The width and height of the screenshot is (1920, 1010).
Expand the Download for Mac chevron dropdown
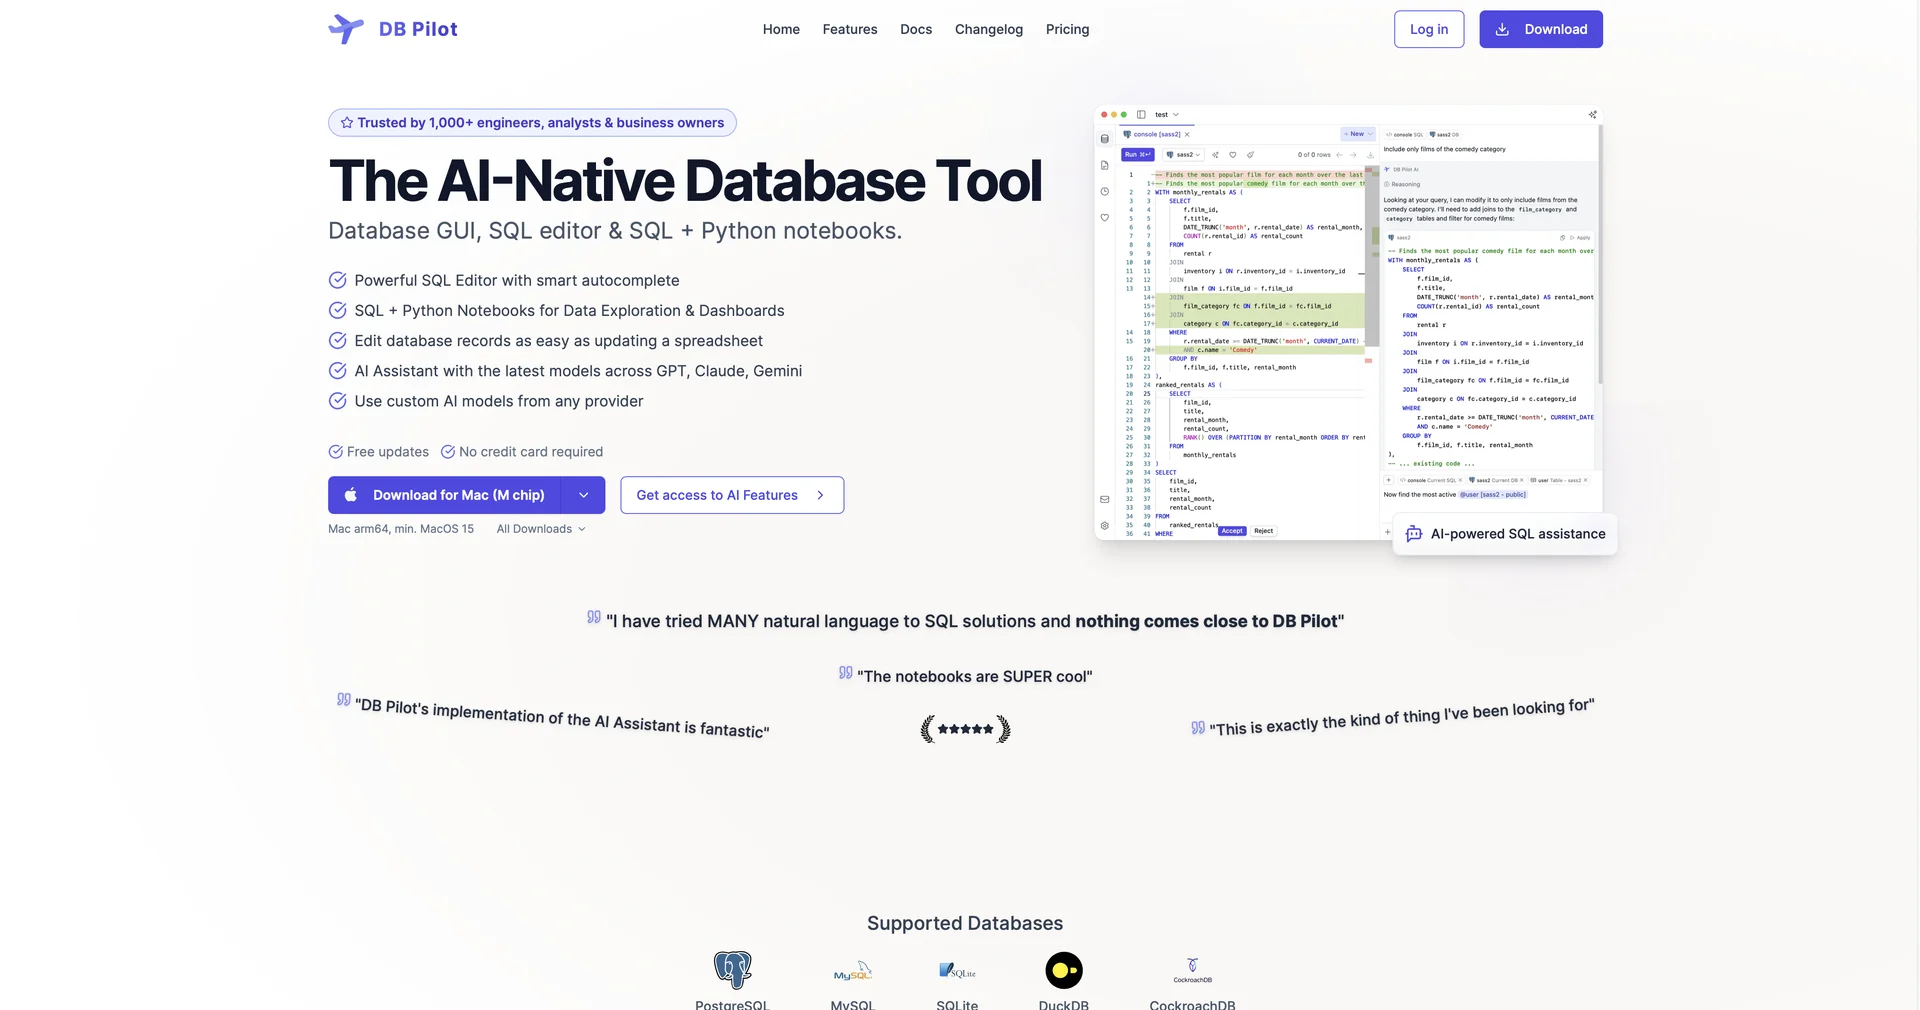coord(584,495)
